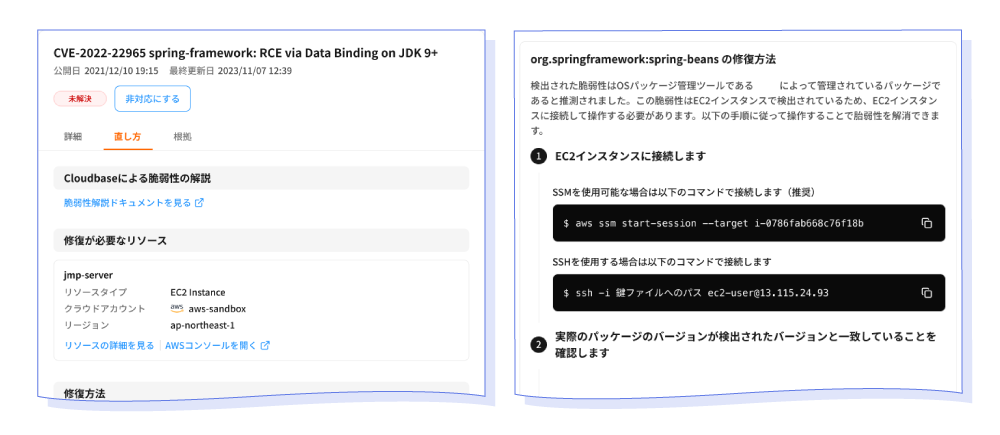Click SSHを使用する場合は instruction text
Image resolution: width=1000 pixels, height=435 pixels.
(662, 262)
